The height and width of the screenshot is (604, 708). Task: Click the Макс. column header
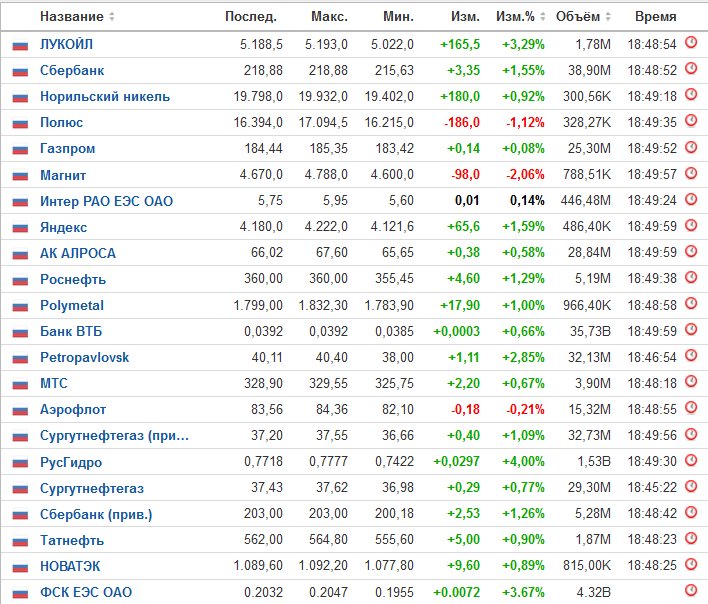329,17
